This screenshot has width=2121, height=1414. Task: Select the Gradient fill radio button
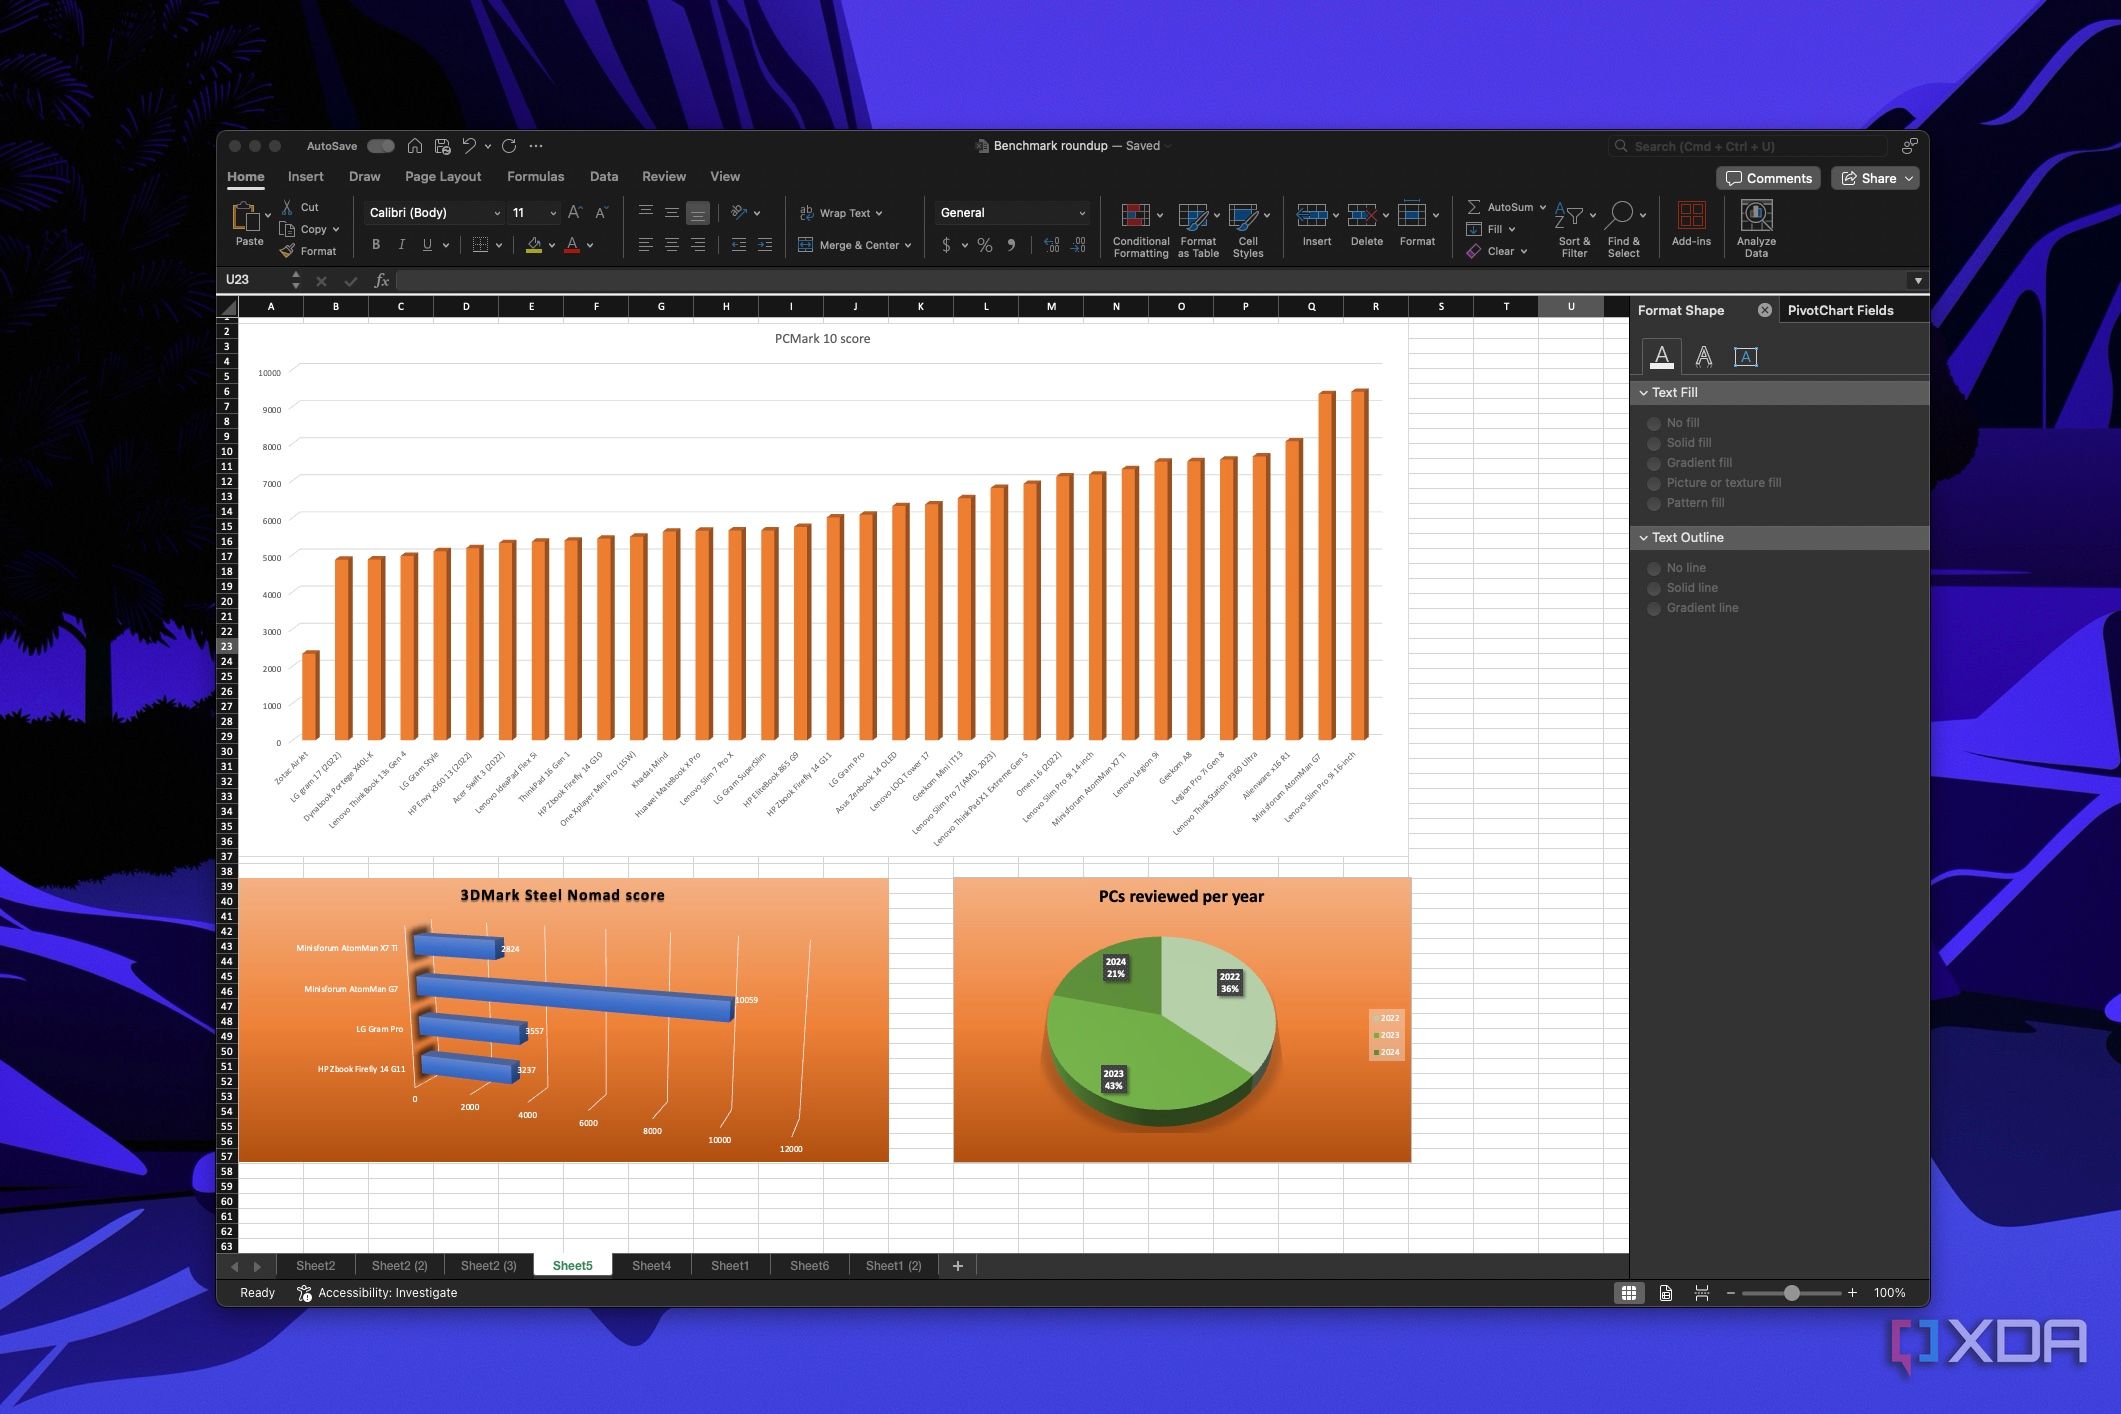[1654, 463]
